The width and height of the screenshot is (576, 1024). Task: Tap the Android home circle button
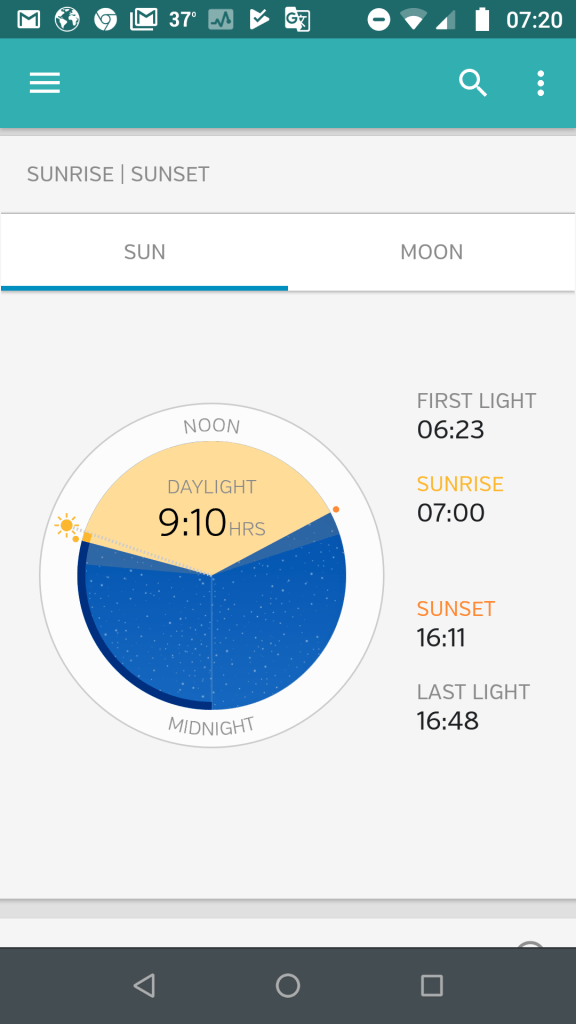(x=288, y=985)
